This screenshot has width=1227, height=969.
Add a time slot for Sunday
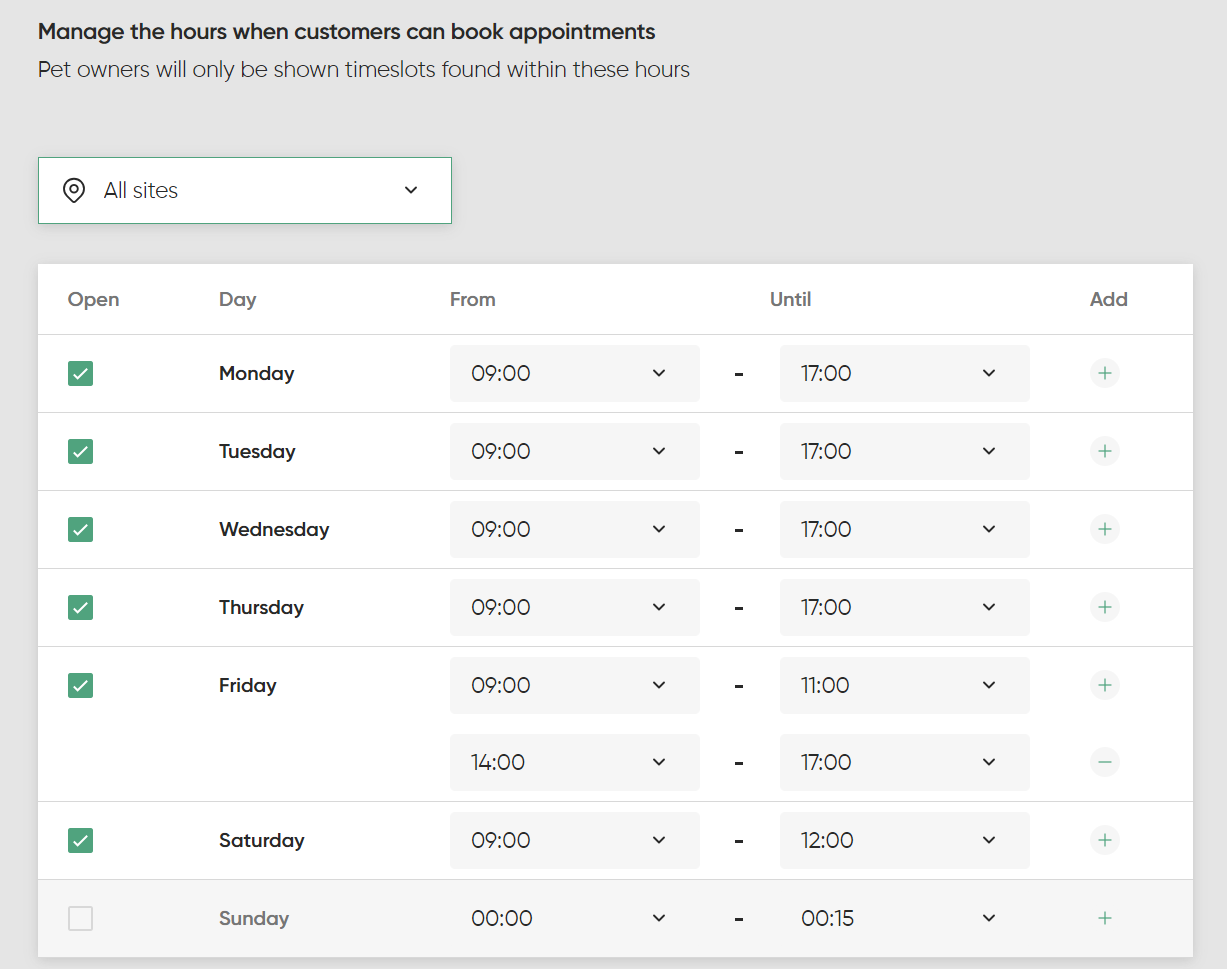(x=1104, y=919)
